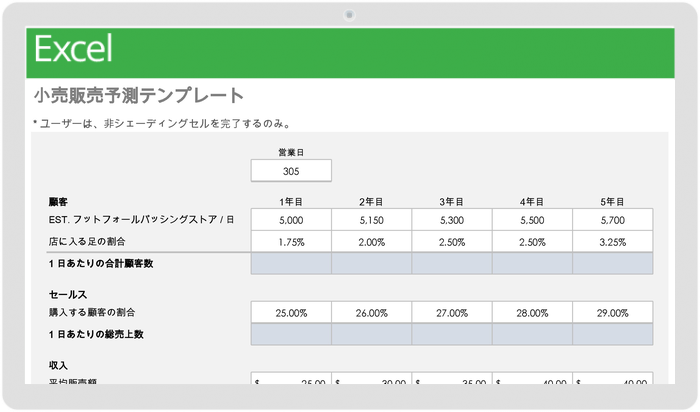Image resolution: width=700 pixels, height=412 pixels.
Task: Click the 収入 section heading
Action: coord(58,365)
